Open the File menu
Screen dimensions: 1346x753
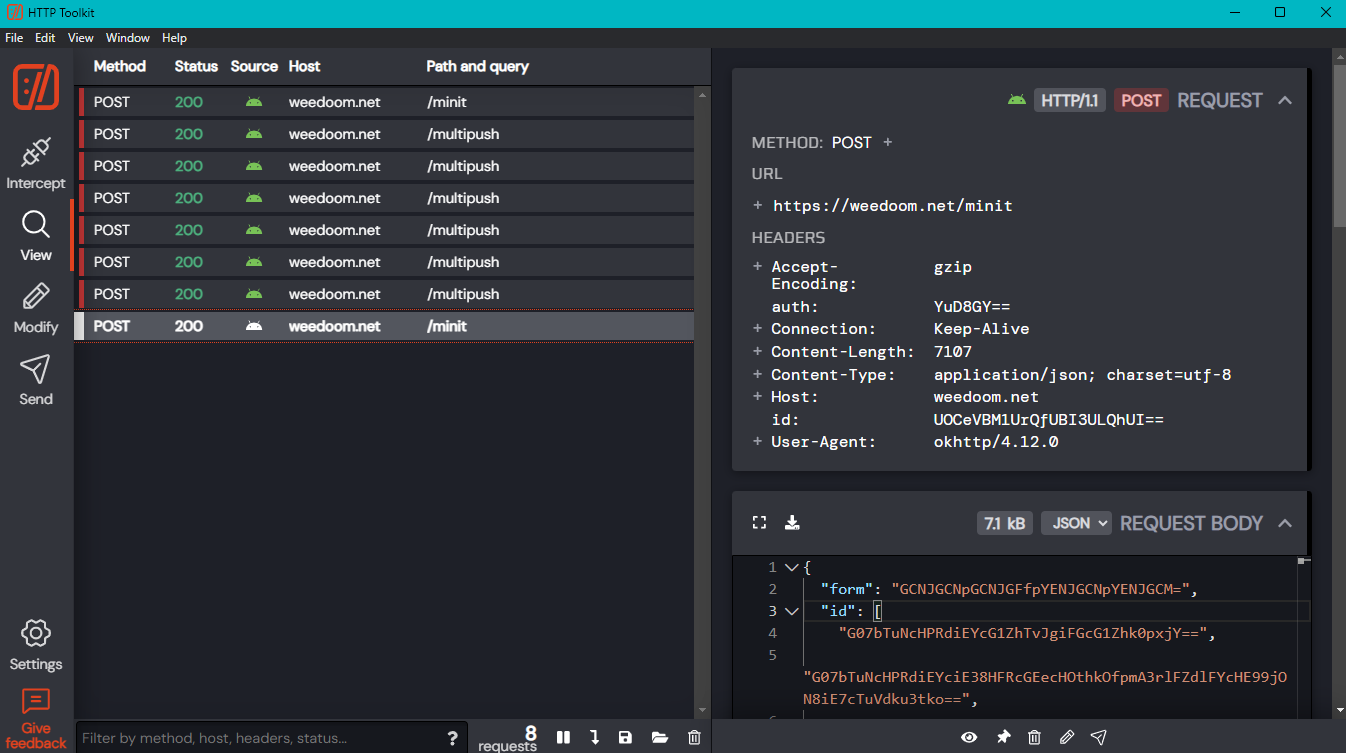click(14, 38)
